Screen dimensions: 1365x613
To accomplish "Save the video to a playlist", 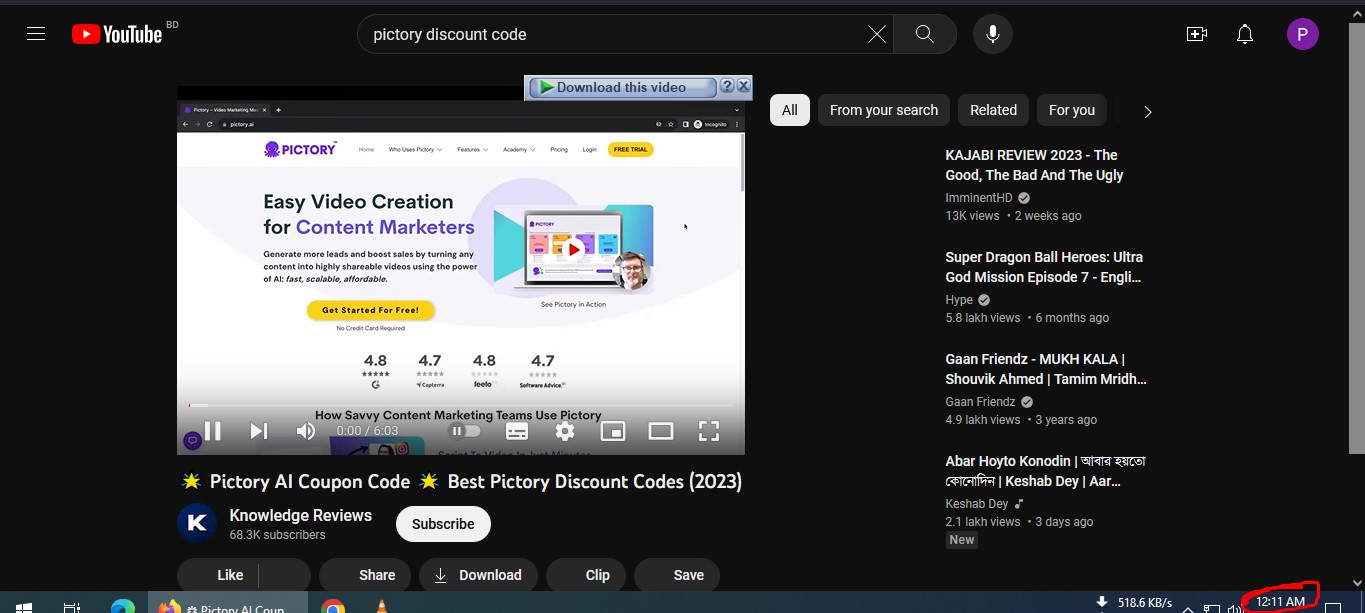I will pos(677,575).
